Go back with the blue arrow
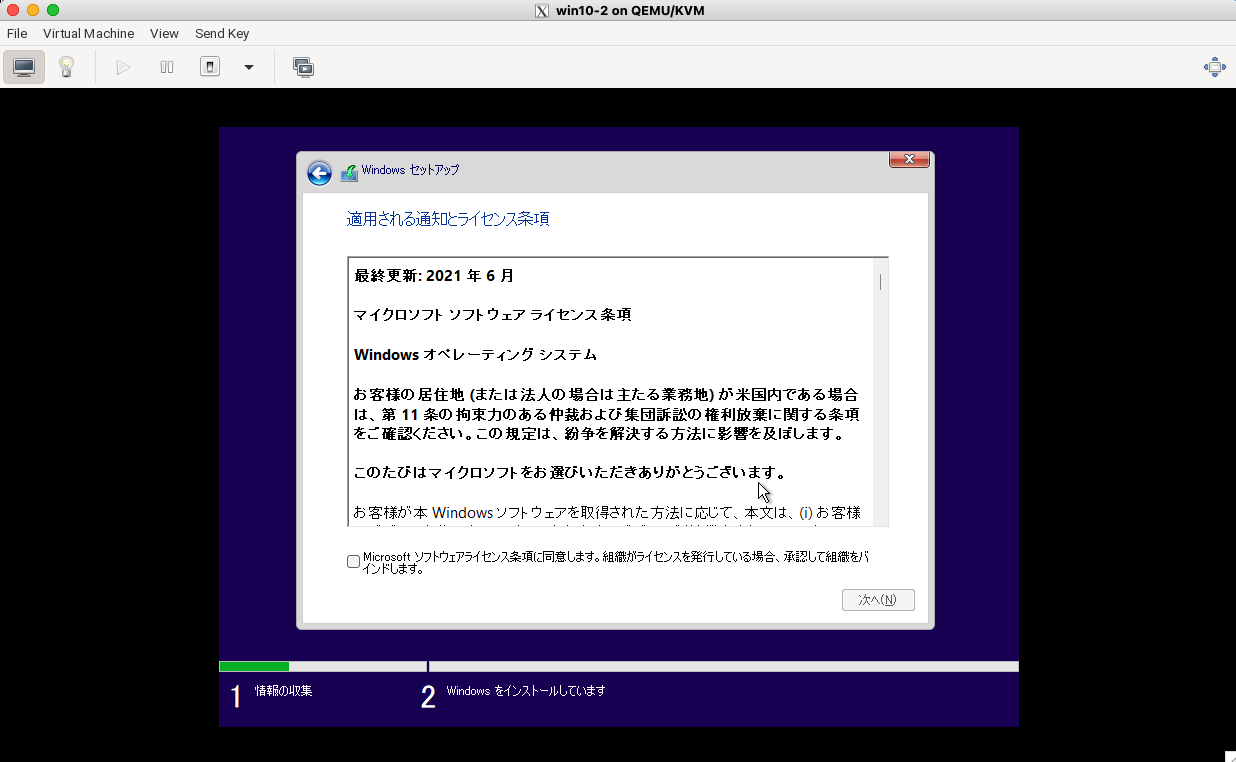Viewport: 1236px width, 762px height. pos(319,174)
